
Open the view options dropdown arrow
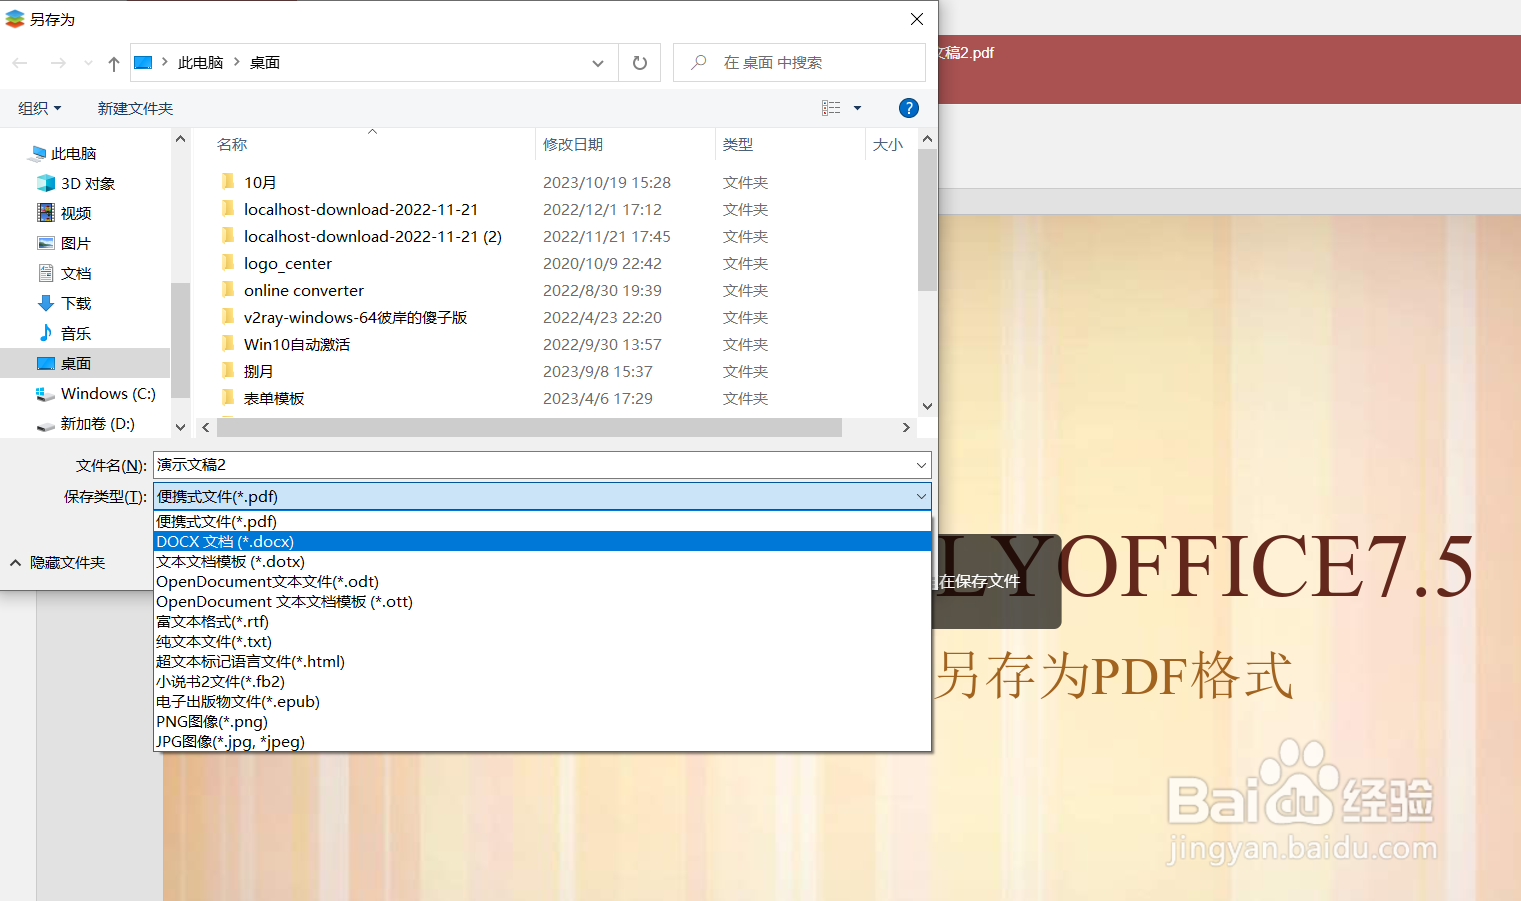(857, 108)
